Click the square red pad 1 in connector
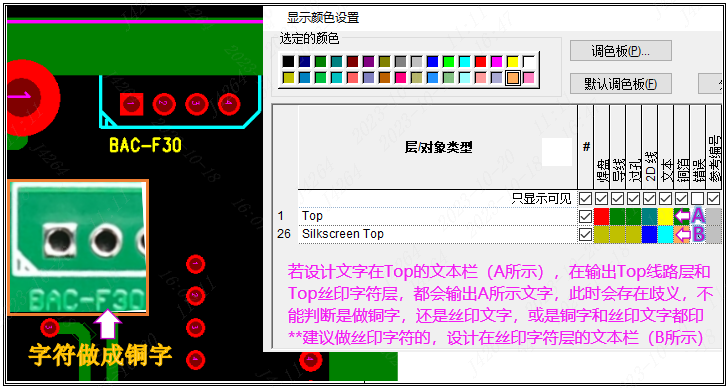Image resolution: width=727 pixels, height=388 pixels. 131,104
